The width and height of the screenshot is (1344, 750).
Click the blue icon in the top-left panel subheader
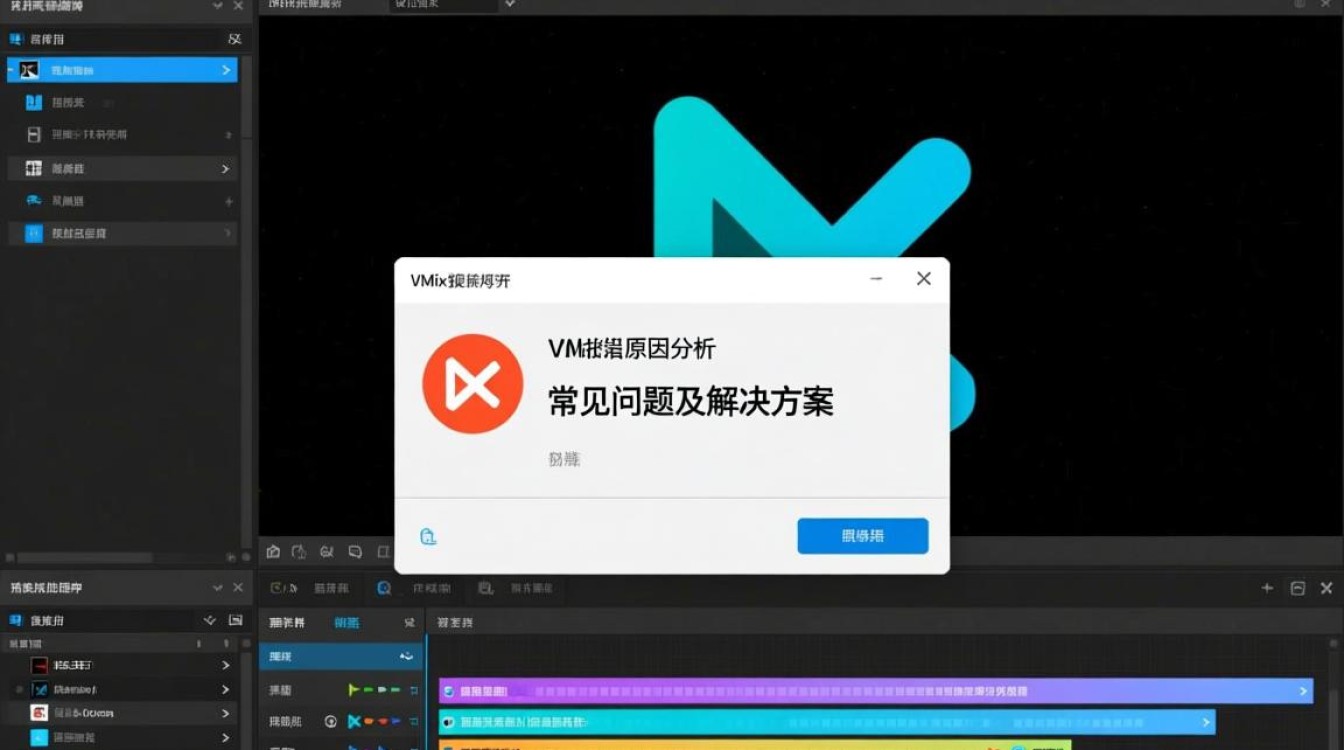tap(15, 39)
